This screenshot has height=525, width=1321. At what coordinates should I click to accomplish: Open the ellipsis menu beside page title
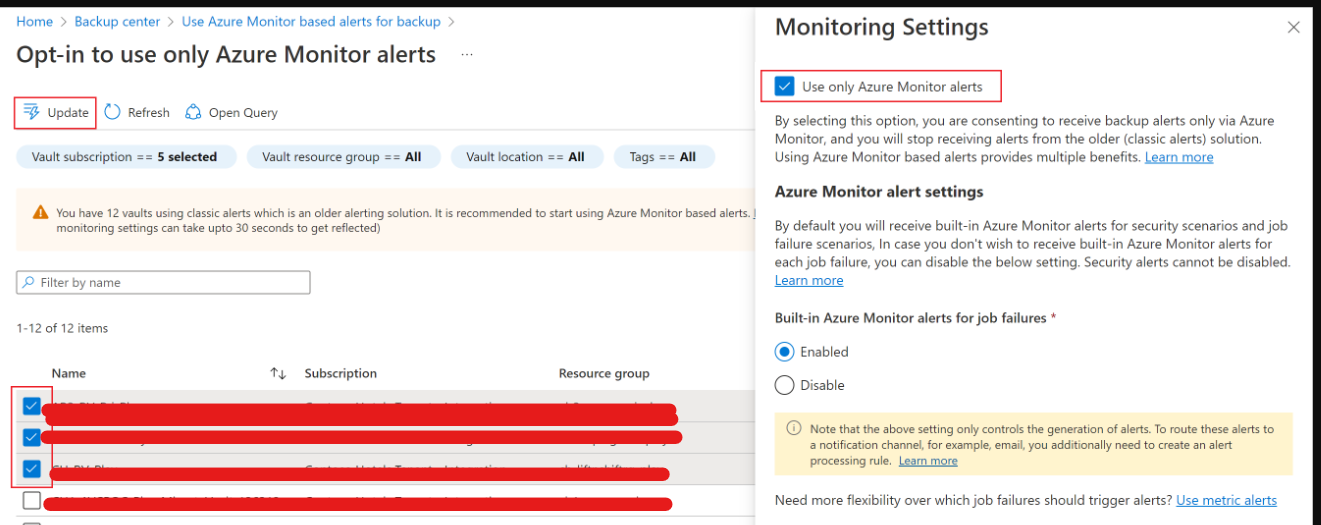[x=467, y=55]
